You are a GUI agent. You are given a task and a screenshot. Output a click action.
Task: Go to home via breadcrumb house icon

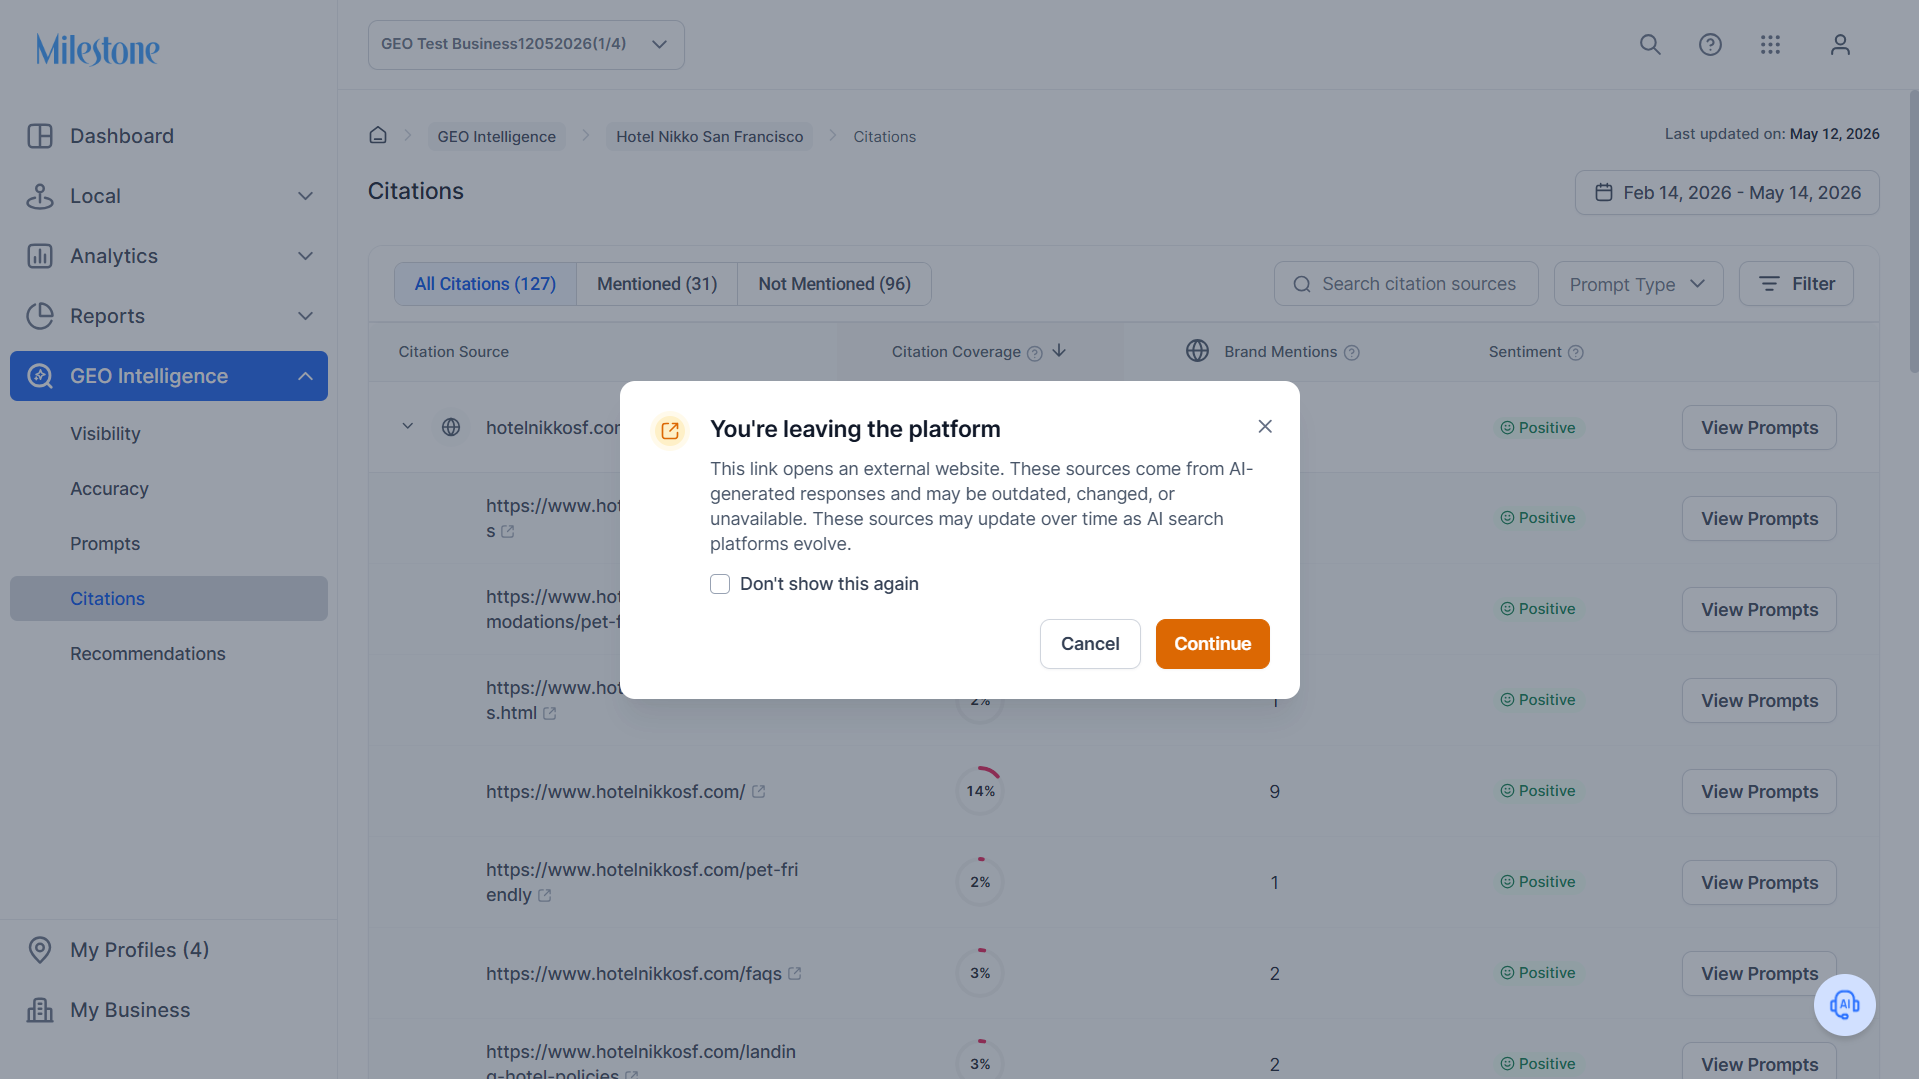coord(378,135)
